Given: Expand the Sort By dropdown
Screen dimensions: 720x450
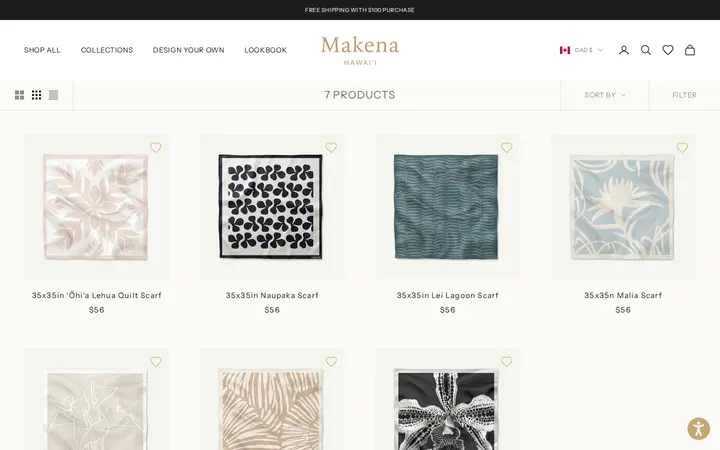Looking at the screenshot, I should (x=605, y=95).
